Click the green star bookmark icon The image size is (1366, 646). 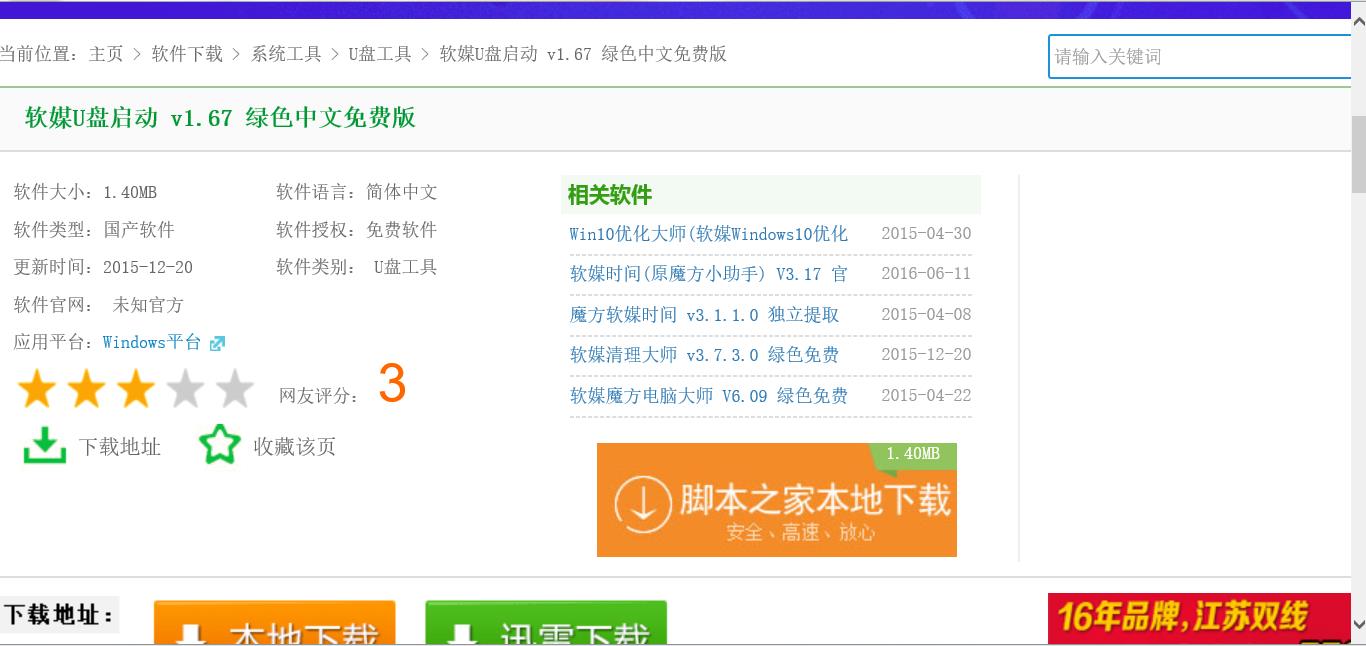tap(220, 445)
